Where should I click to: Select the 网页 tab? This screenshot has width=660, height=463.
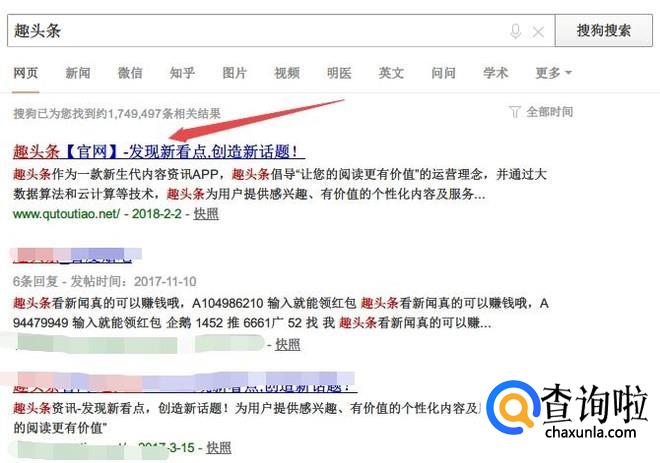[x=26, y=73]
